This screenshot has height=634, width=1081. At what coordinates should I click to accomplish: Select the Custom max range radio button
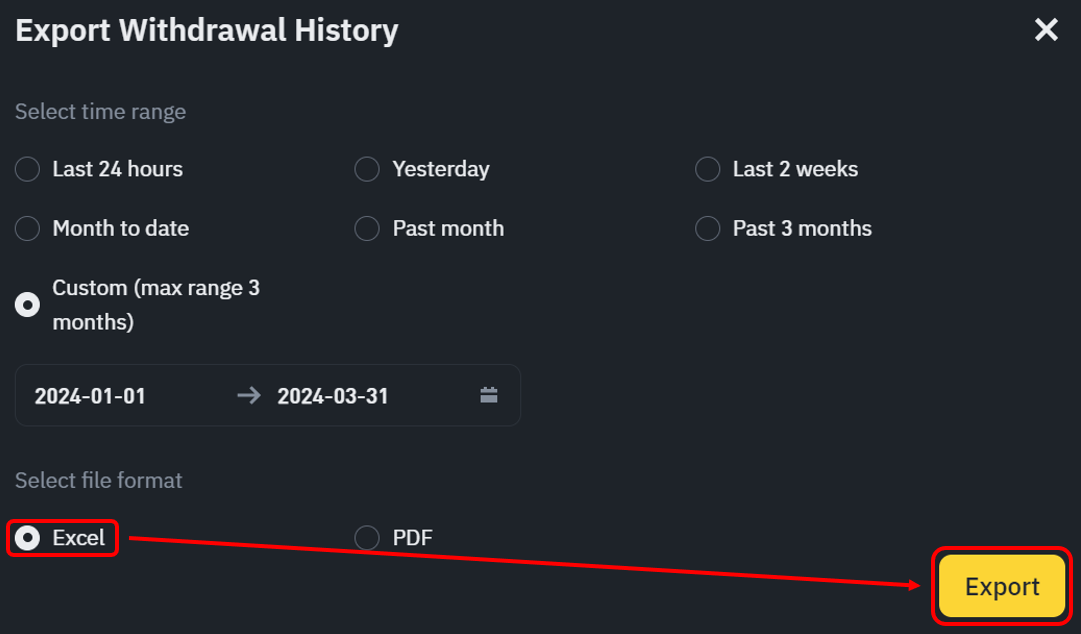(28, 305)
